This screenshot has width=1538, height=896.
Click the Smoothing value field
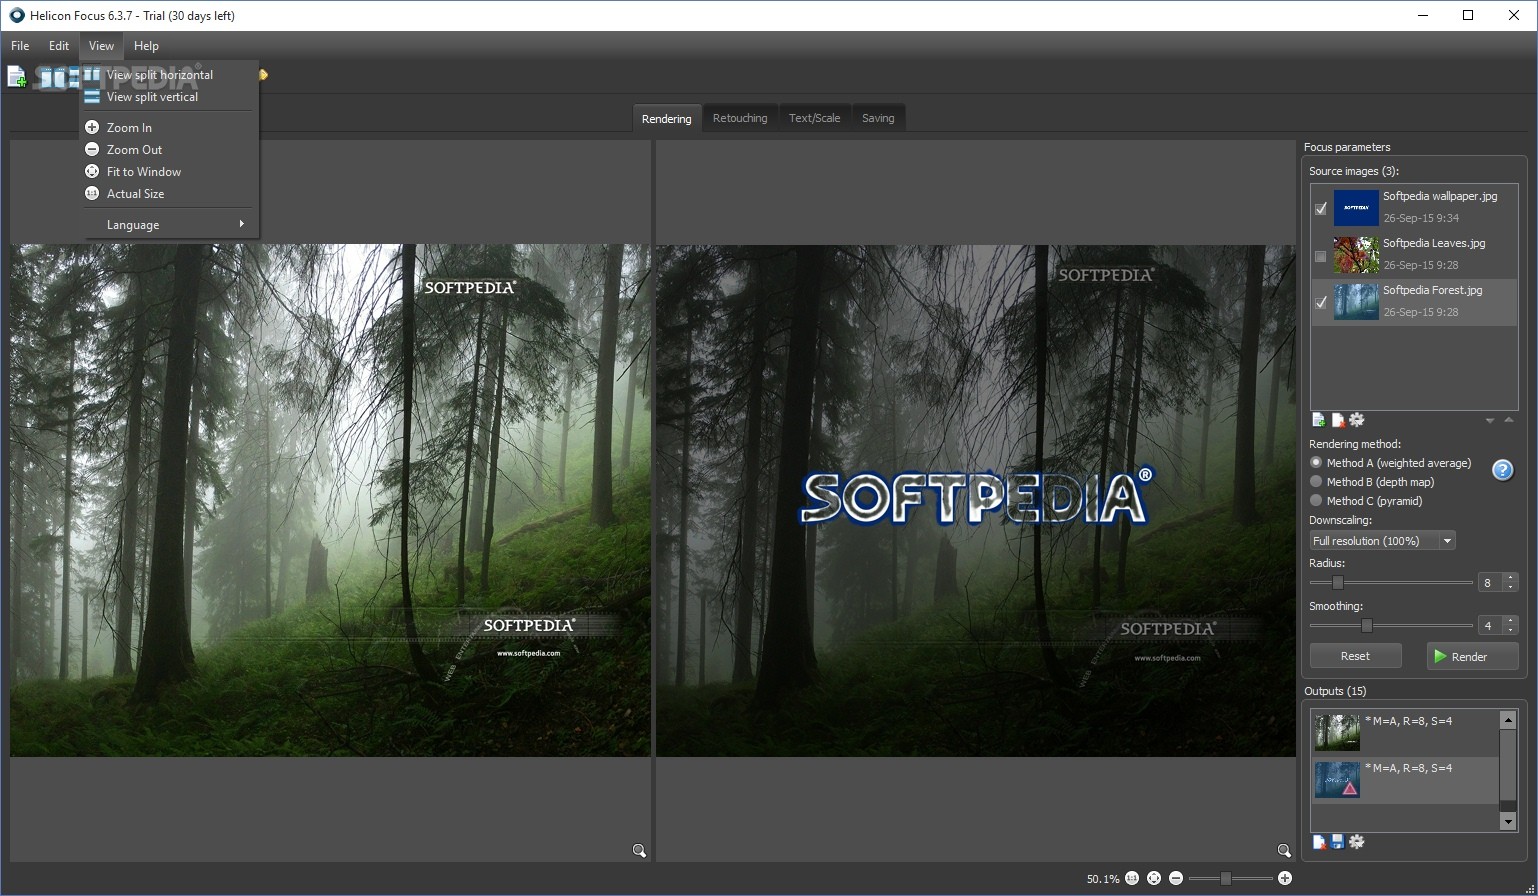point(1488,626)
